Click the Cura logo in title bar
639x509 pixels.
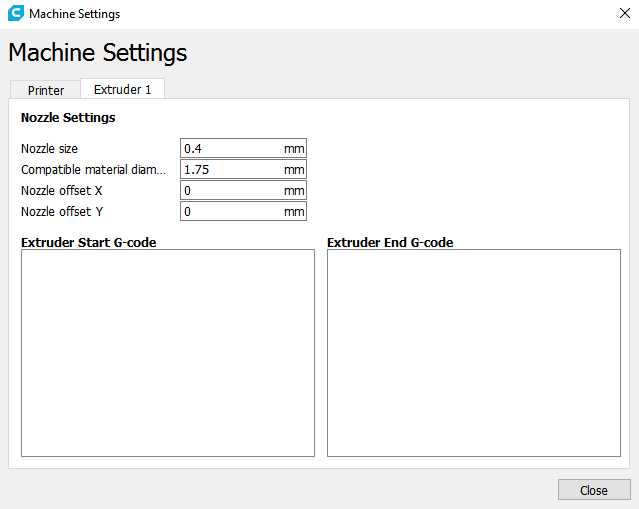(16, 13)
